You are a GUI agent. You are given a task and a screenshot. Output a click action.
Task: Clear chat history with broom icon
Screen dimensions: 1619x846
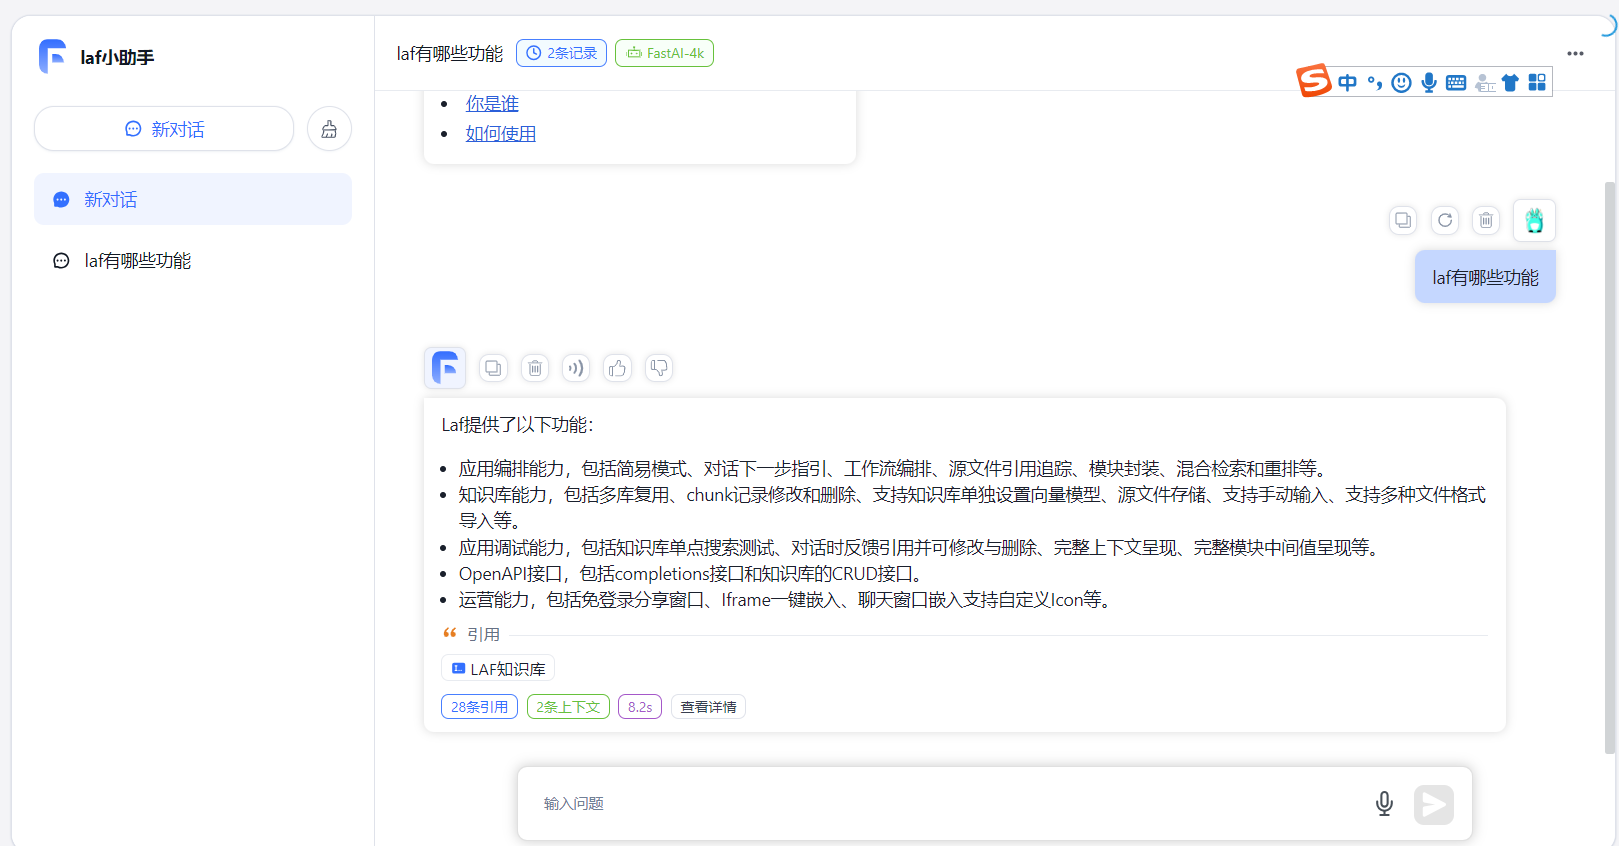pos(329,129)
